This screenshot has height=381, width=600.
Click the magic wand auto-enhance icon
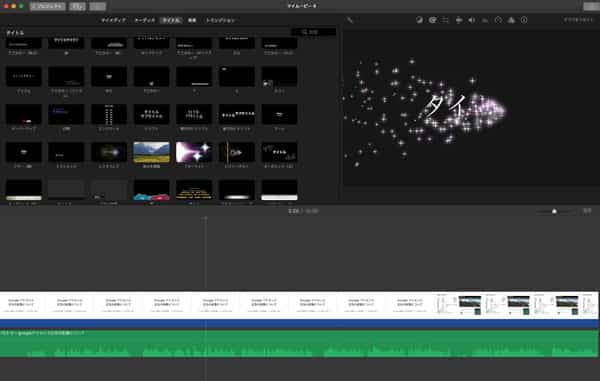click(350, 20)
